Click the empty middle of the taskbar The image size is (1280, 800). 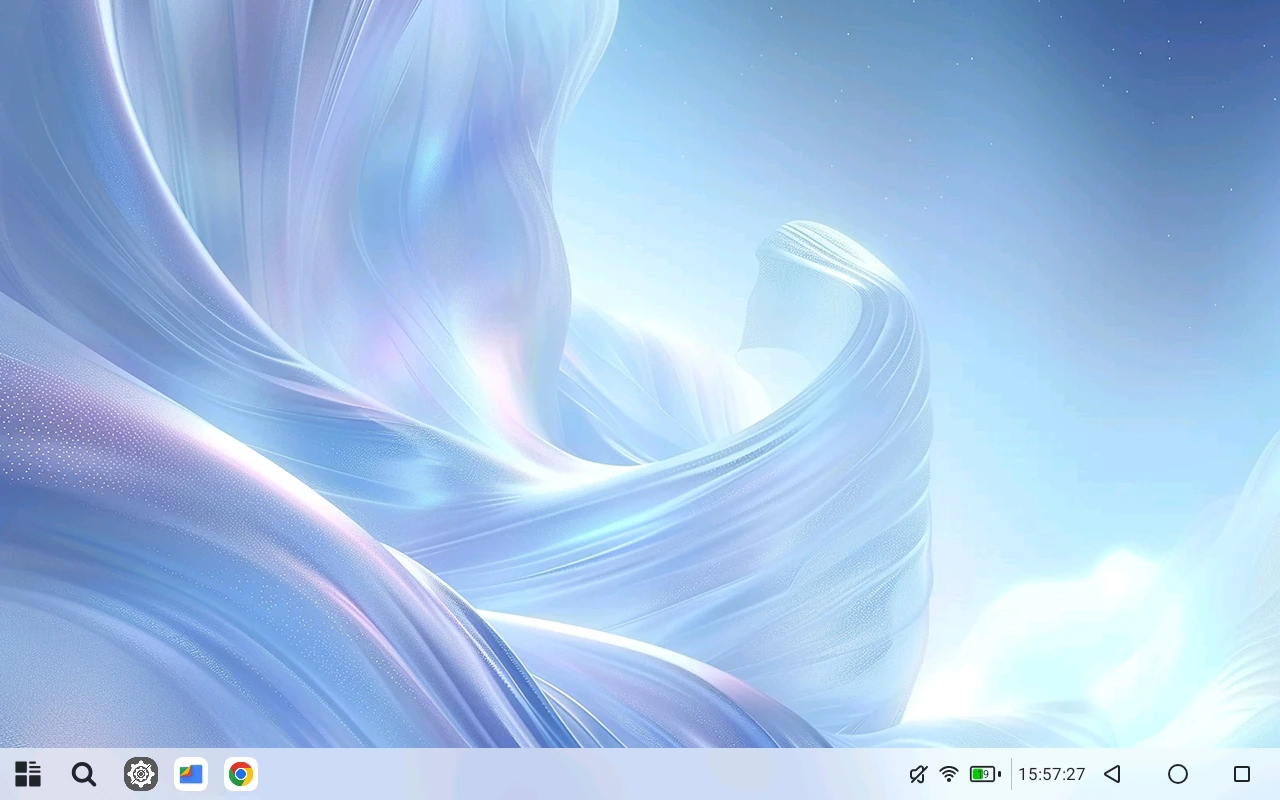pyautogui.click(x=580, y=774)
